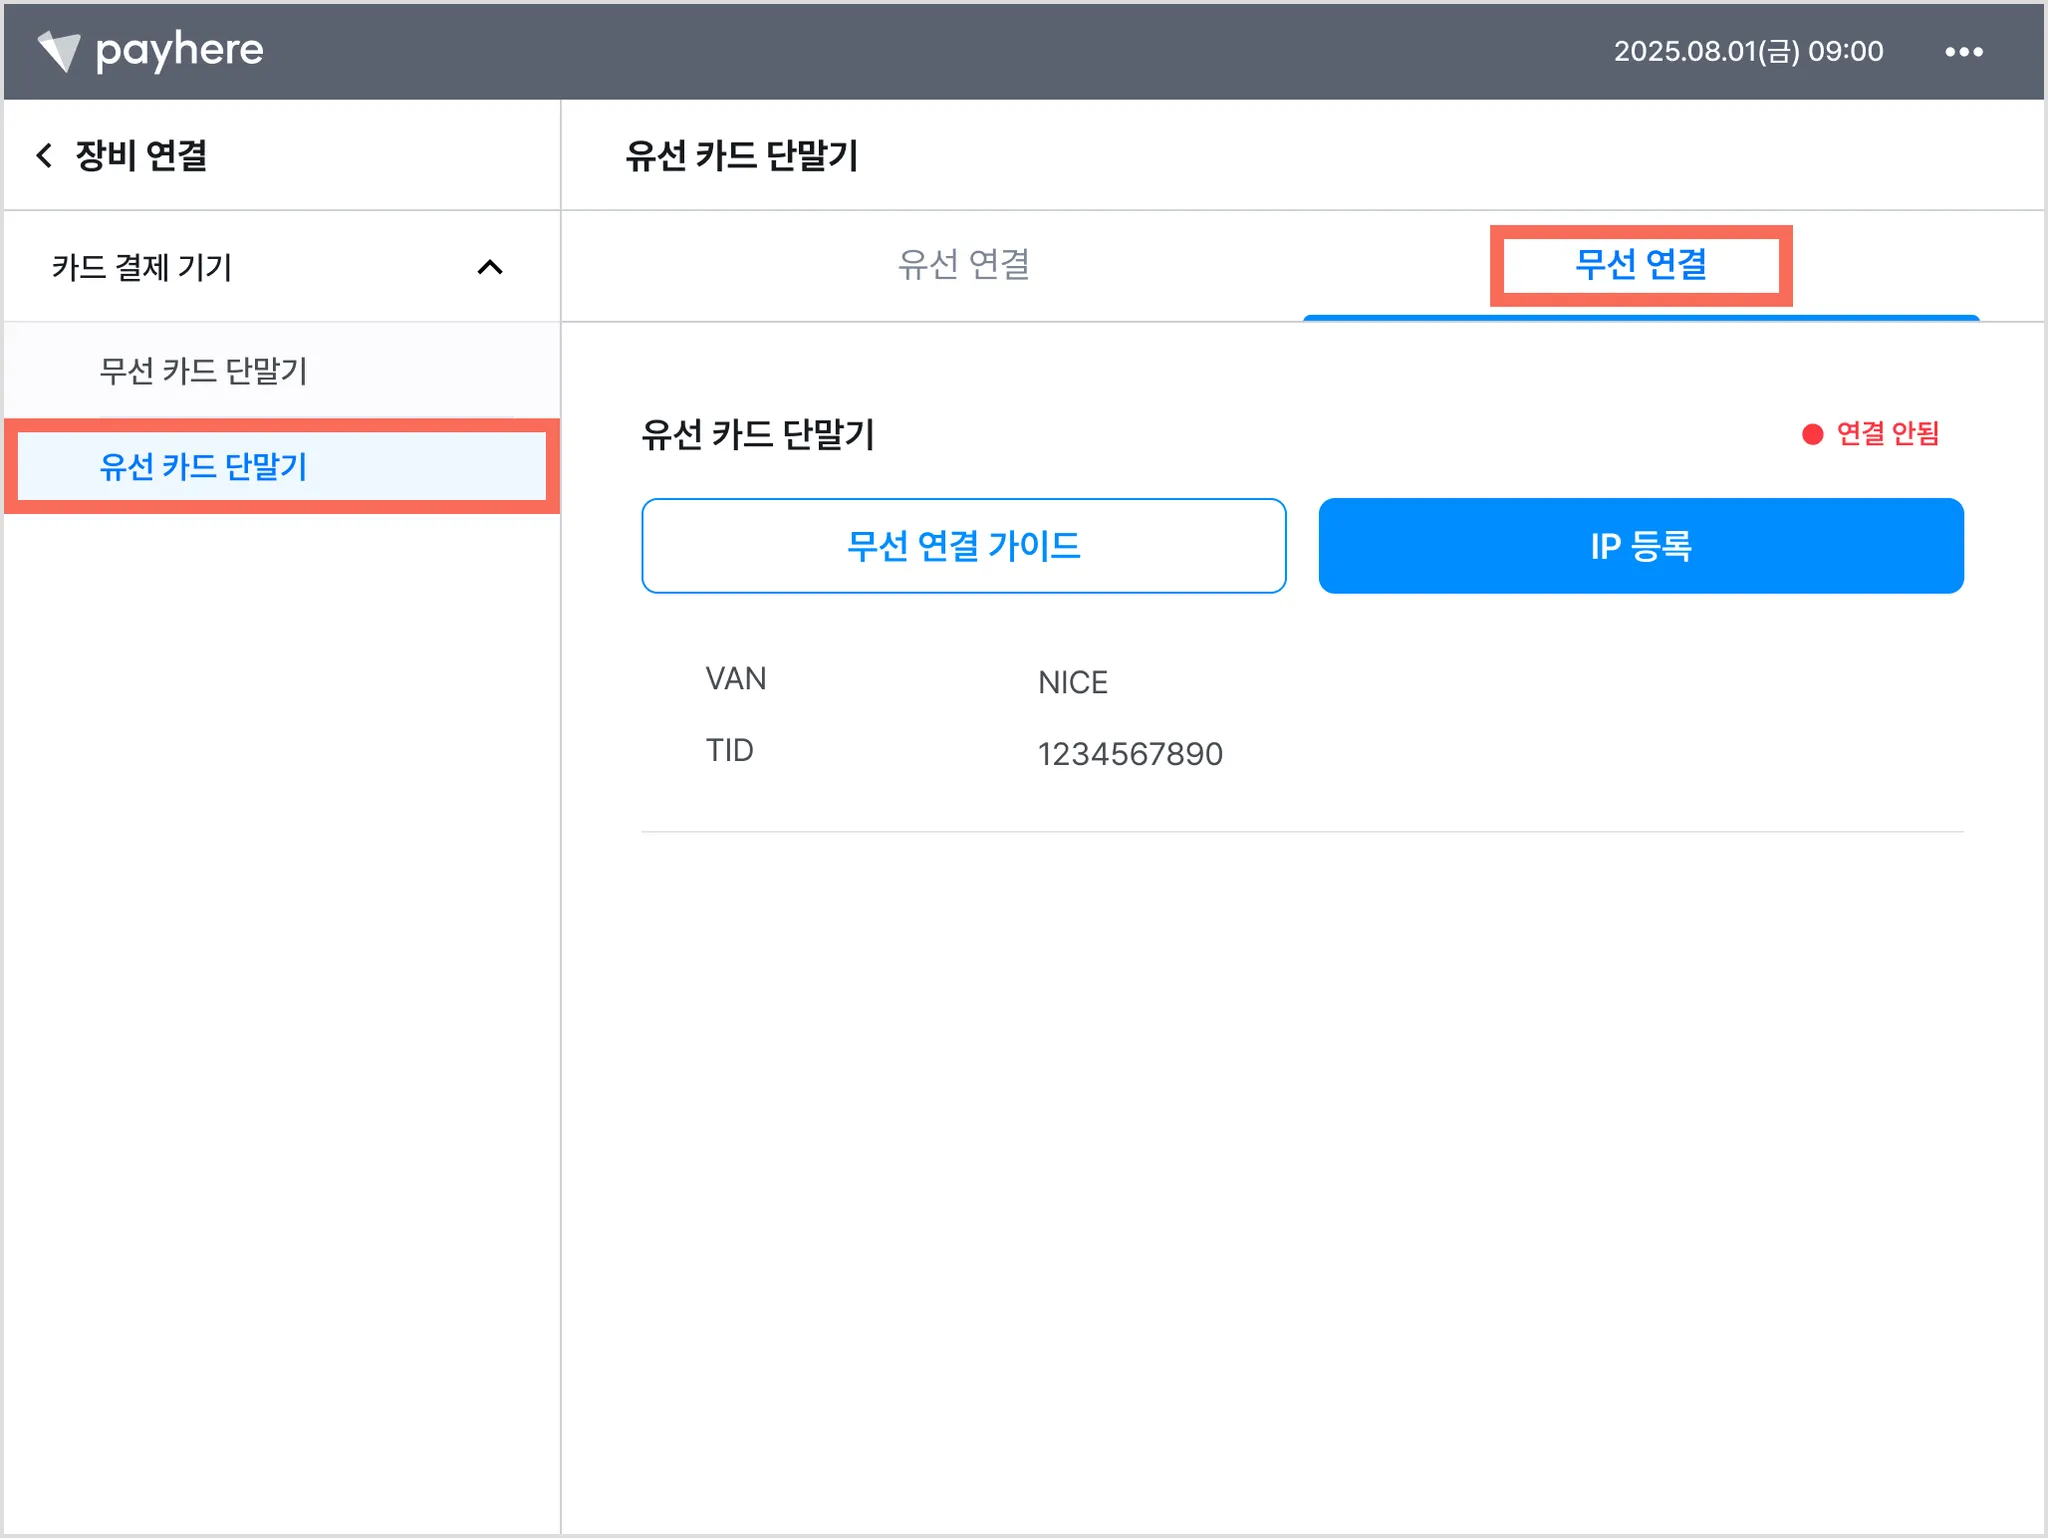Click the 유선 카드 단말기 page title
The image size is (2048, 1538).
[x=741, y=155]
